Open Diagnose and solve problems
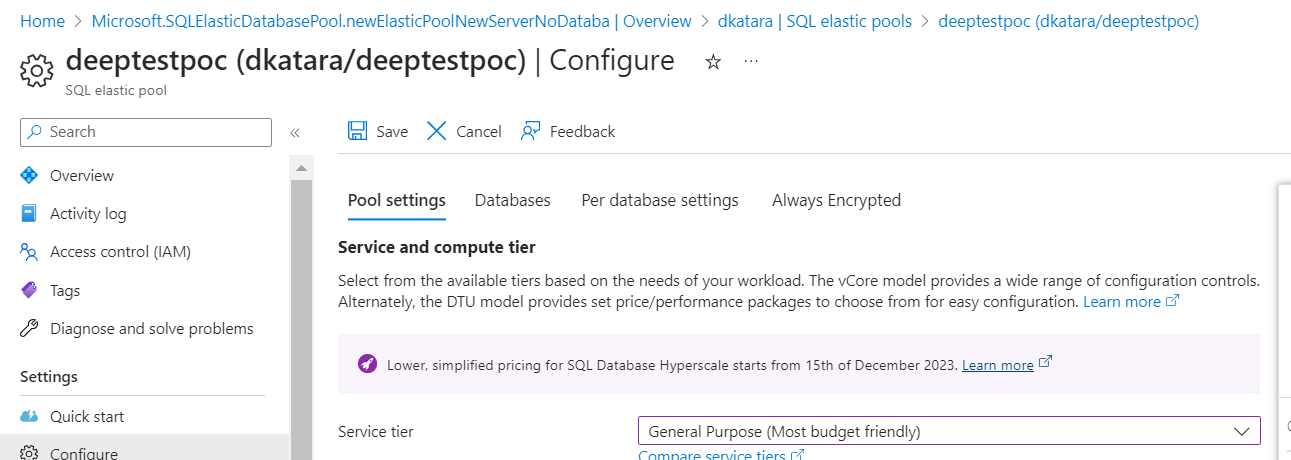The width and height of the screenshot is (1291, 460). click(x=152, y=328)
